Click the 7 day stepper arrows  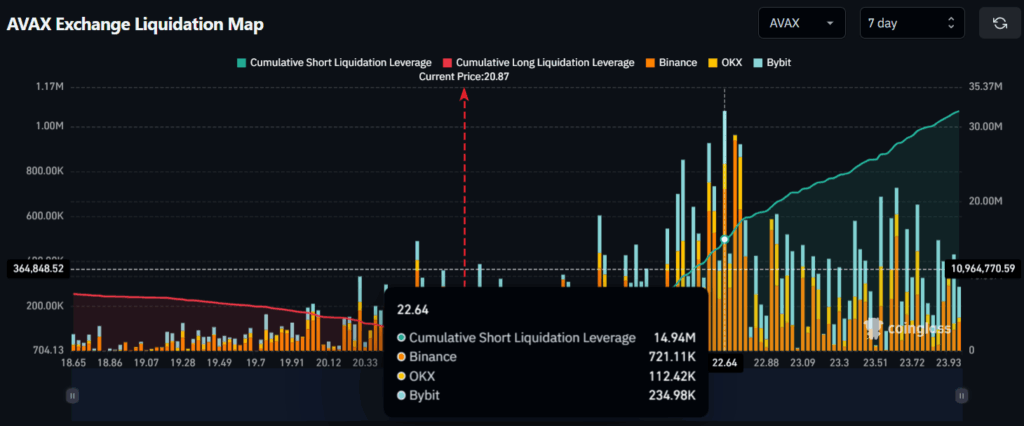click(952, 24)
